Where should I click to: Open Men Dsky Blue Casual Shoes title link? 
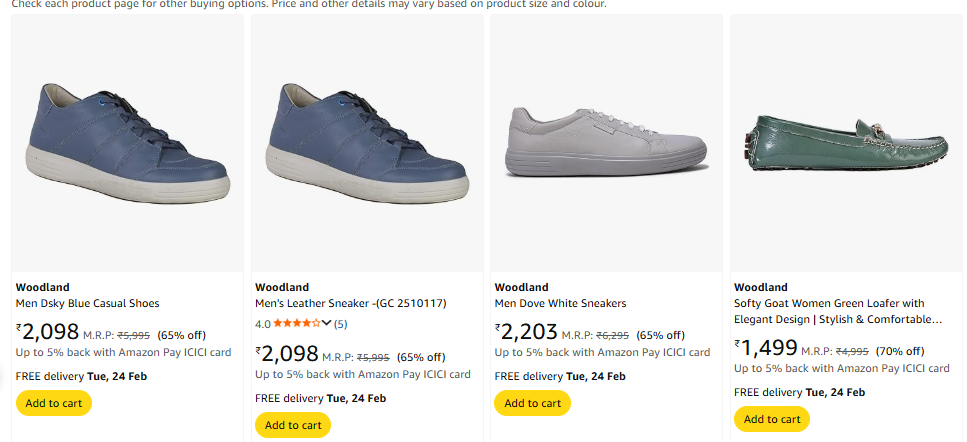88,303
